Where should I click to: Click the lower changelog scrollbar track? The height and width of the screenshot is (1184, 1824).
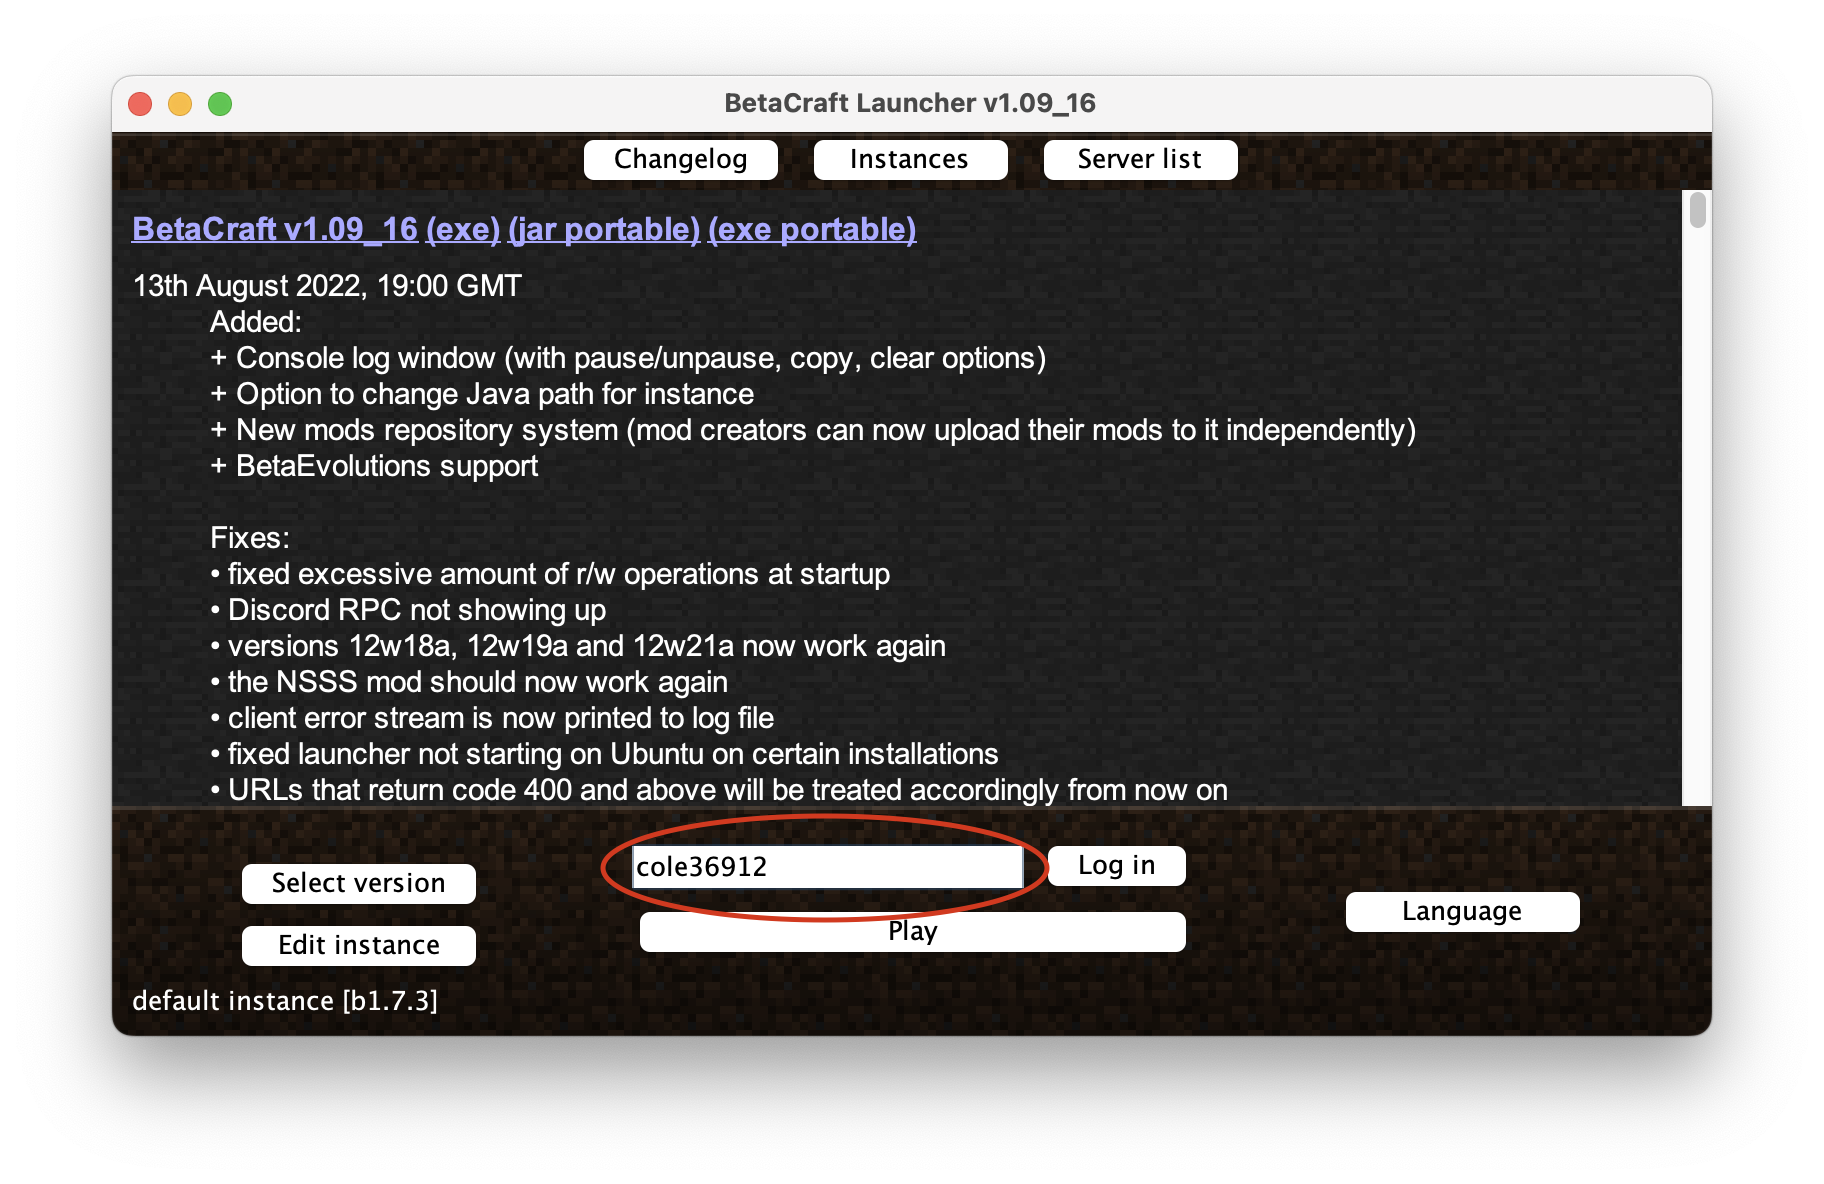tap(1697, 600)
